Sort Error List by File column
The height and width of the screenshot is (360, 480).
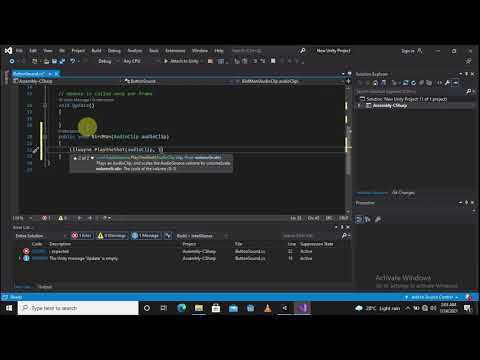[238, 244]
